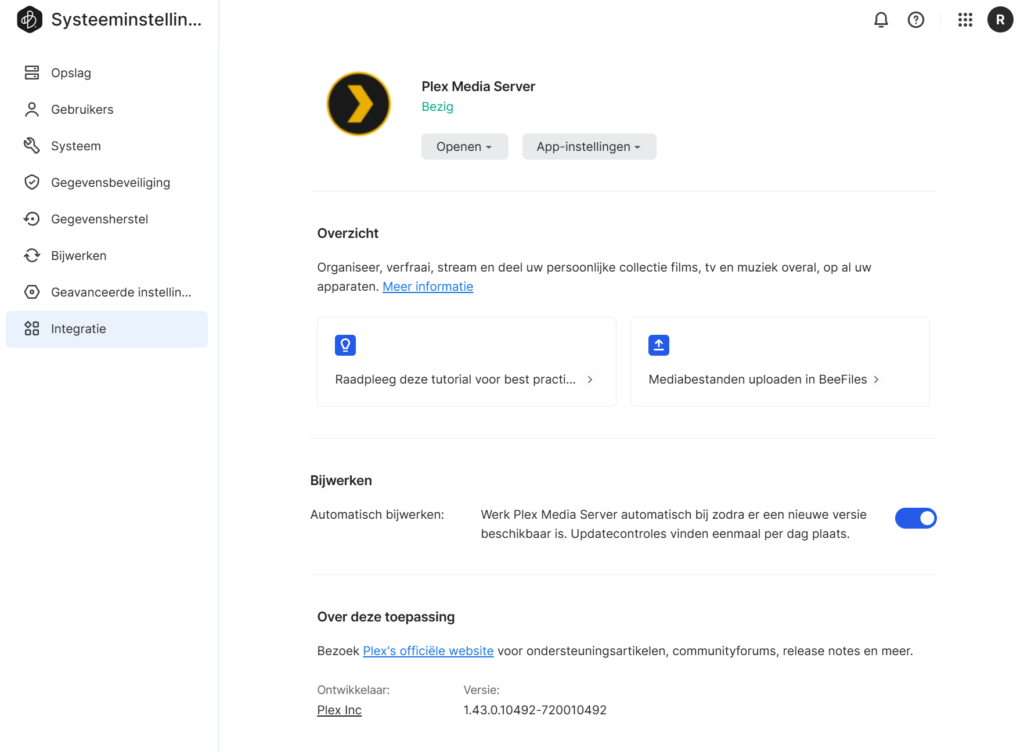Go to Gebruikers in the sidebar
The width and height of the screenshot is (1024, 752).
click(x=82, y=109)
